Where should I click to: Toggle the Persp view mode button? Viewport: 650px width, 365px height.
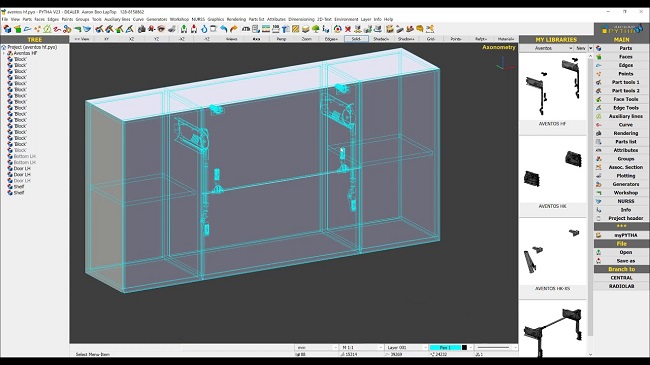pos(281,39)
